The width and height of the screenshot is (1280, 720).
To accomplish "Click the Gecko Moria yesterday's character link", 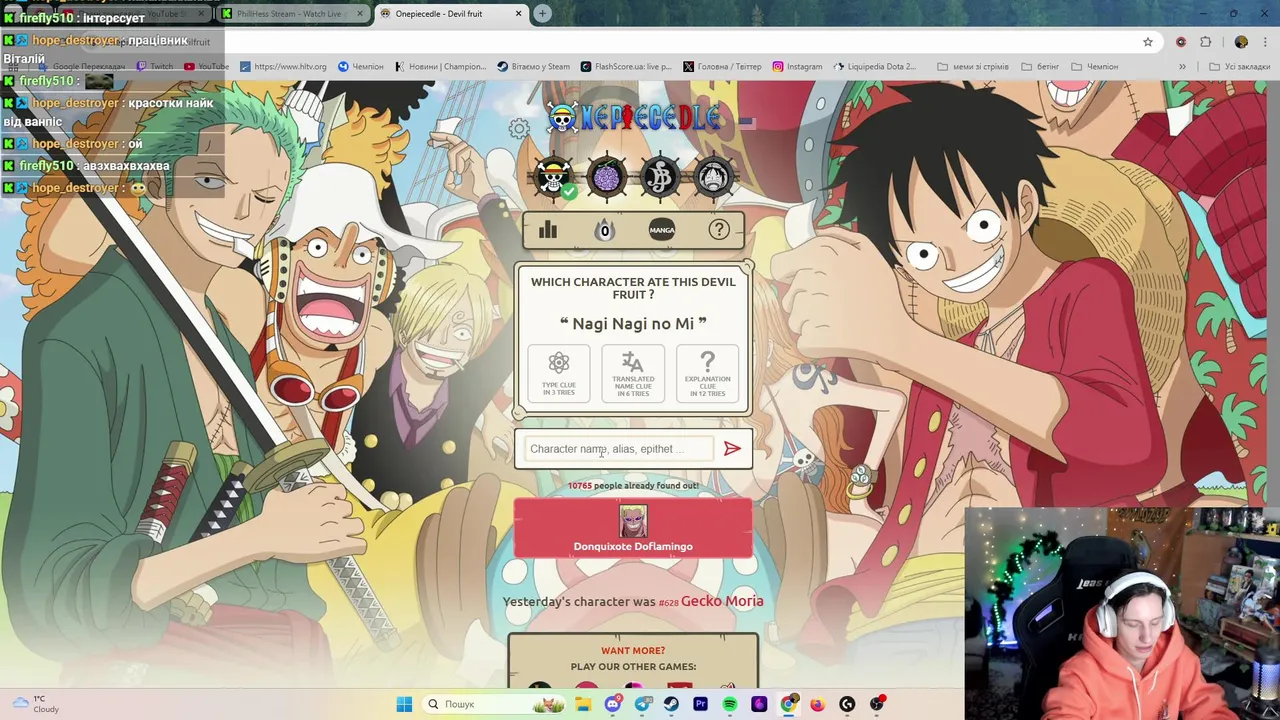I will click(722, 601).
